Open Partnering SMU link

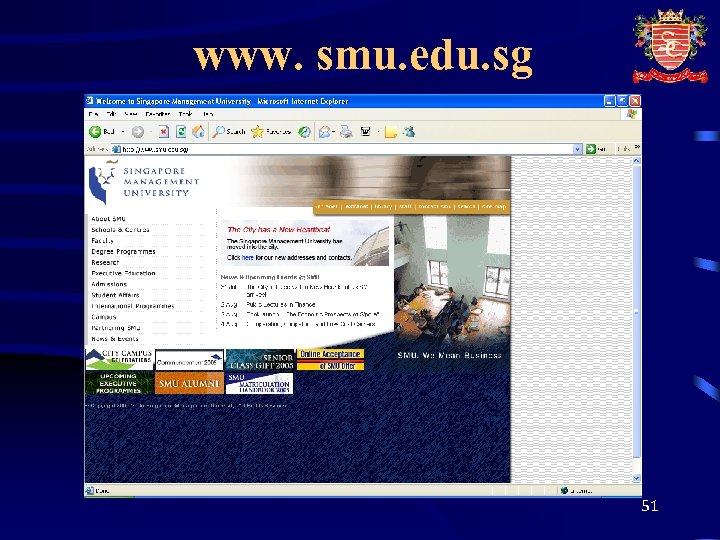116,328
